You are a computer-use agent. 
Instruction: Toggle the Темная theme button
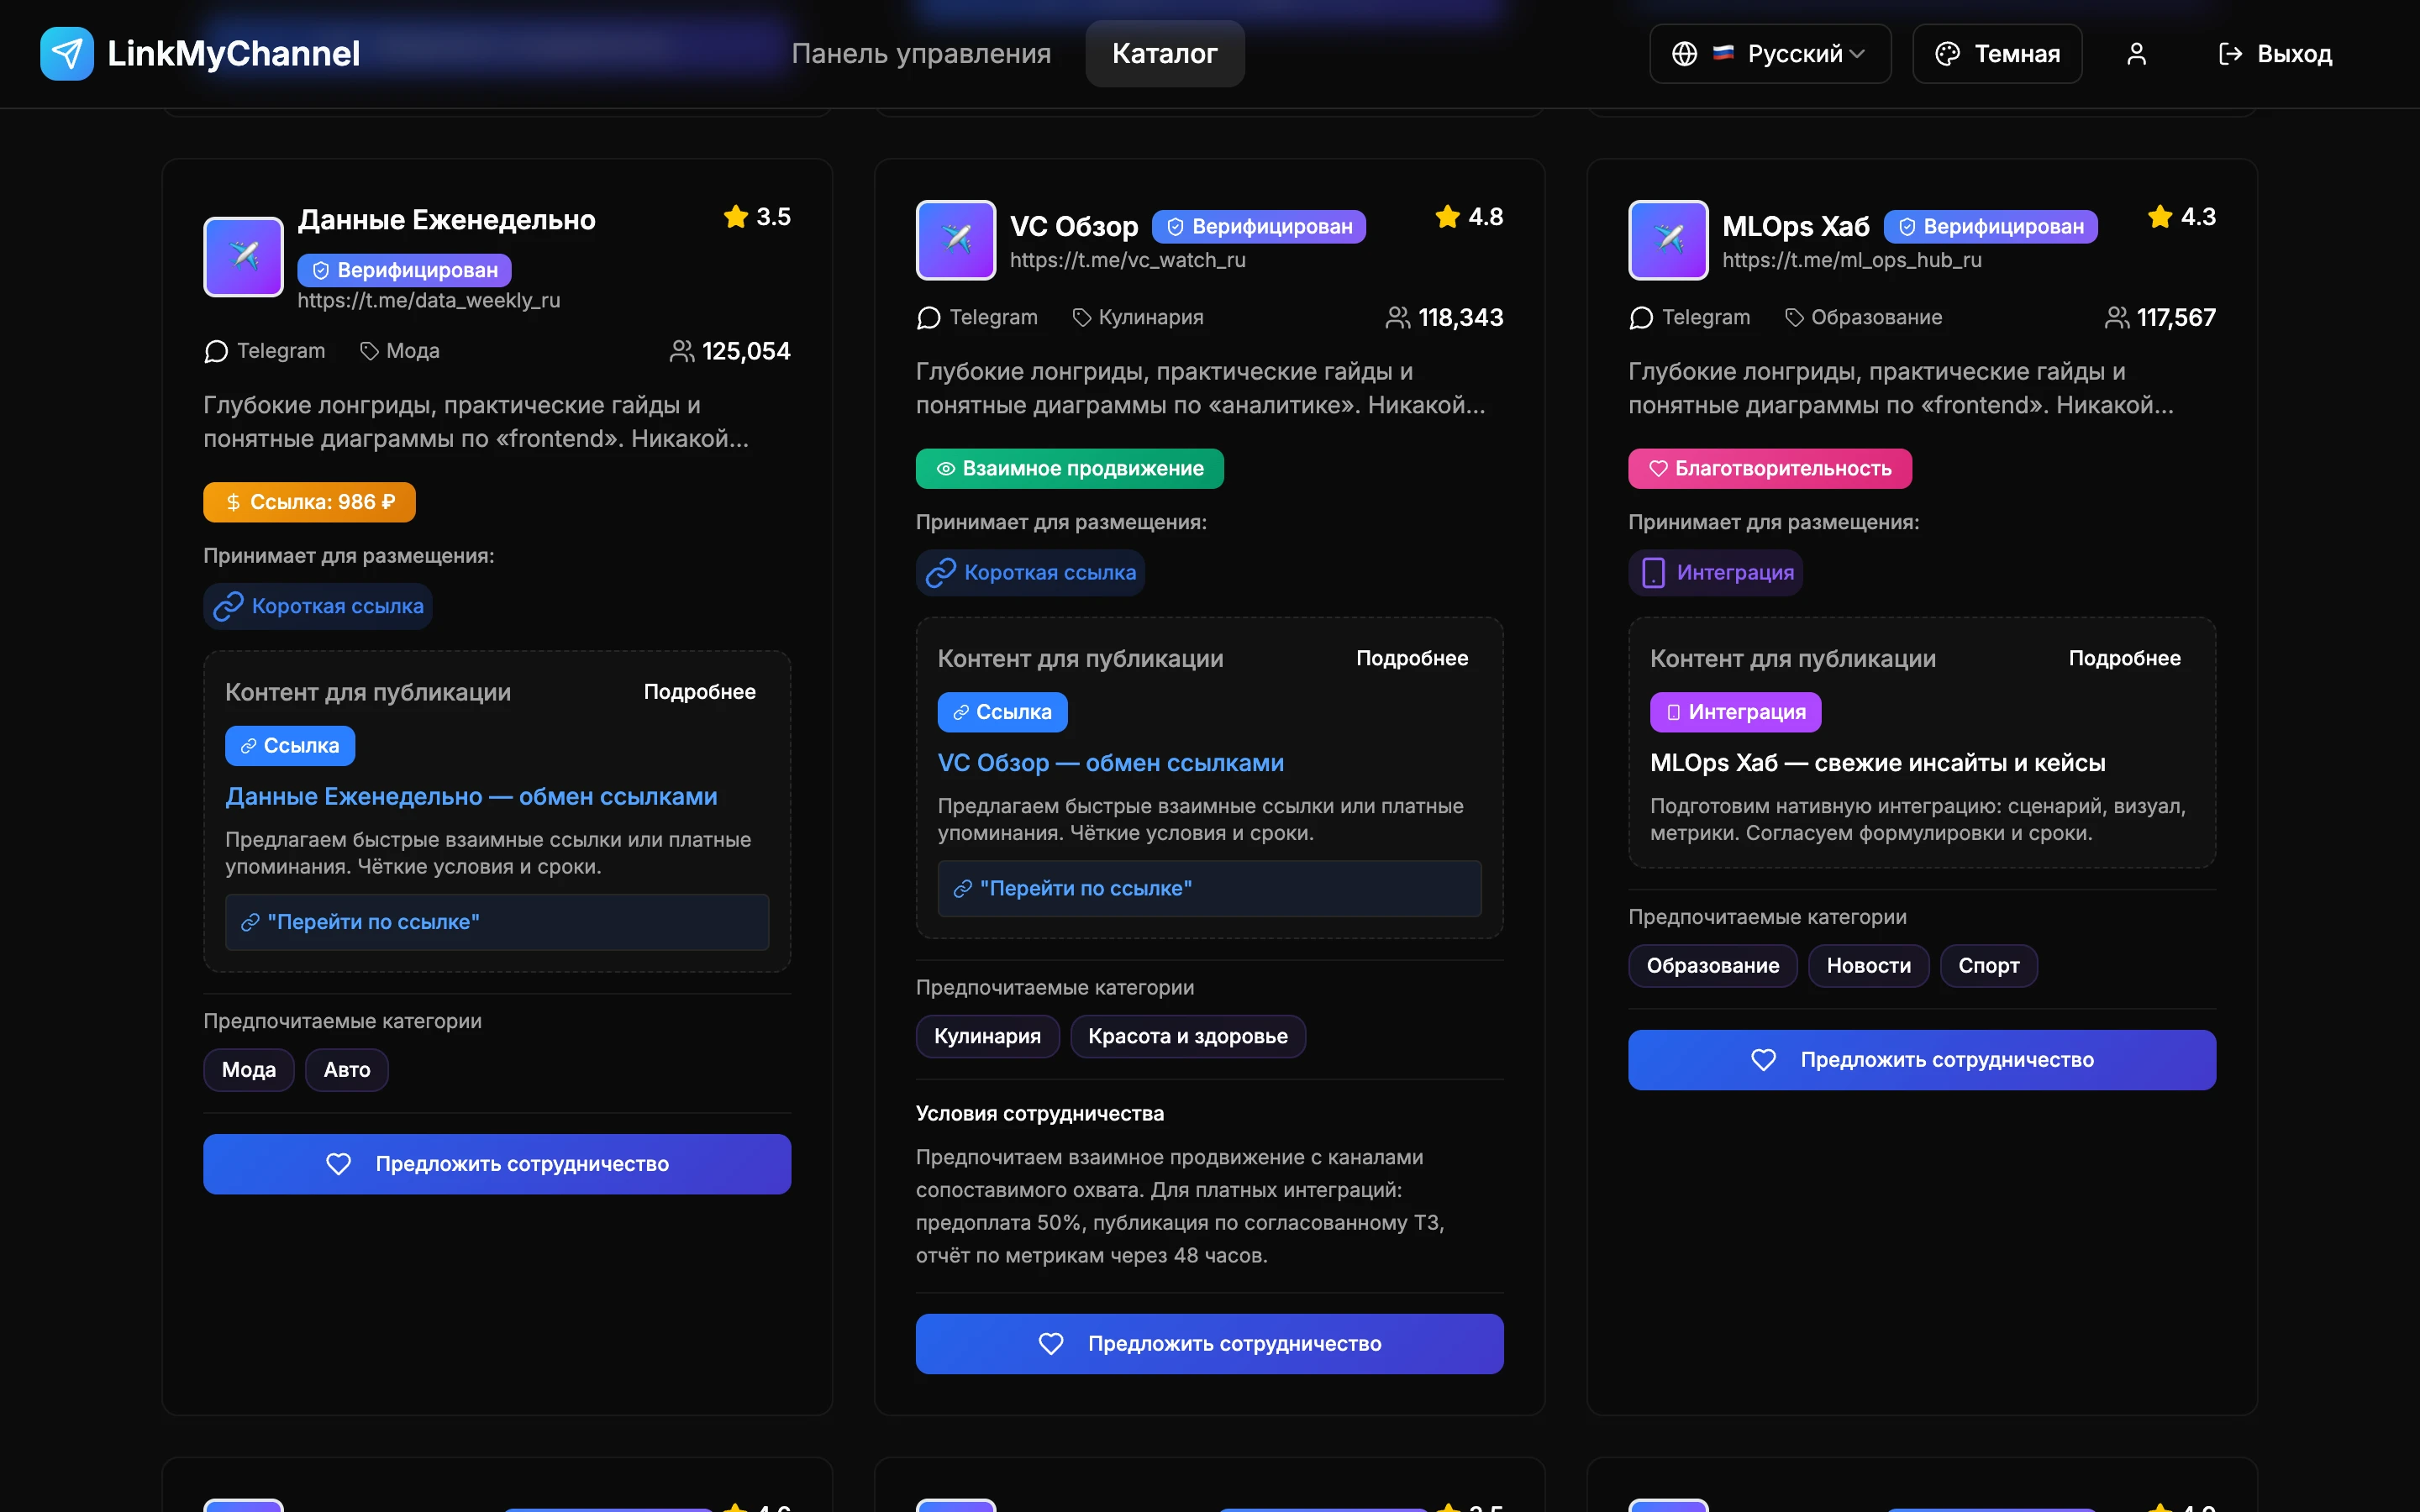[x=1997, y=53]
